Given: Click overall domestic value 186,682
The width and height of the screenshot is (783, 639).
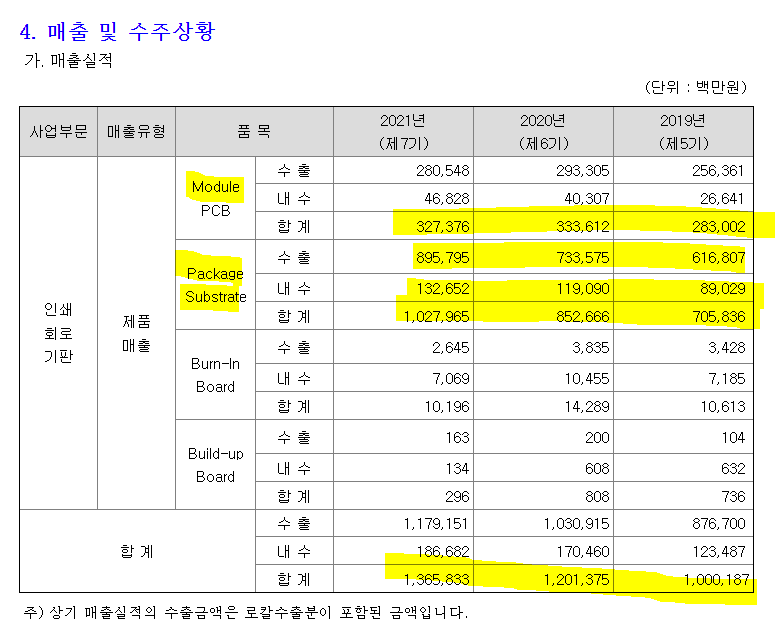Looking at the screenshot, I should tap(443, 551).
